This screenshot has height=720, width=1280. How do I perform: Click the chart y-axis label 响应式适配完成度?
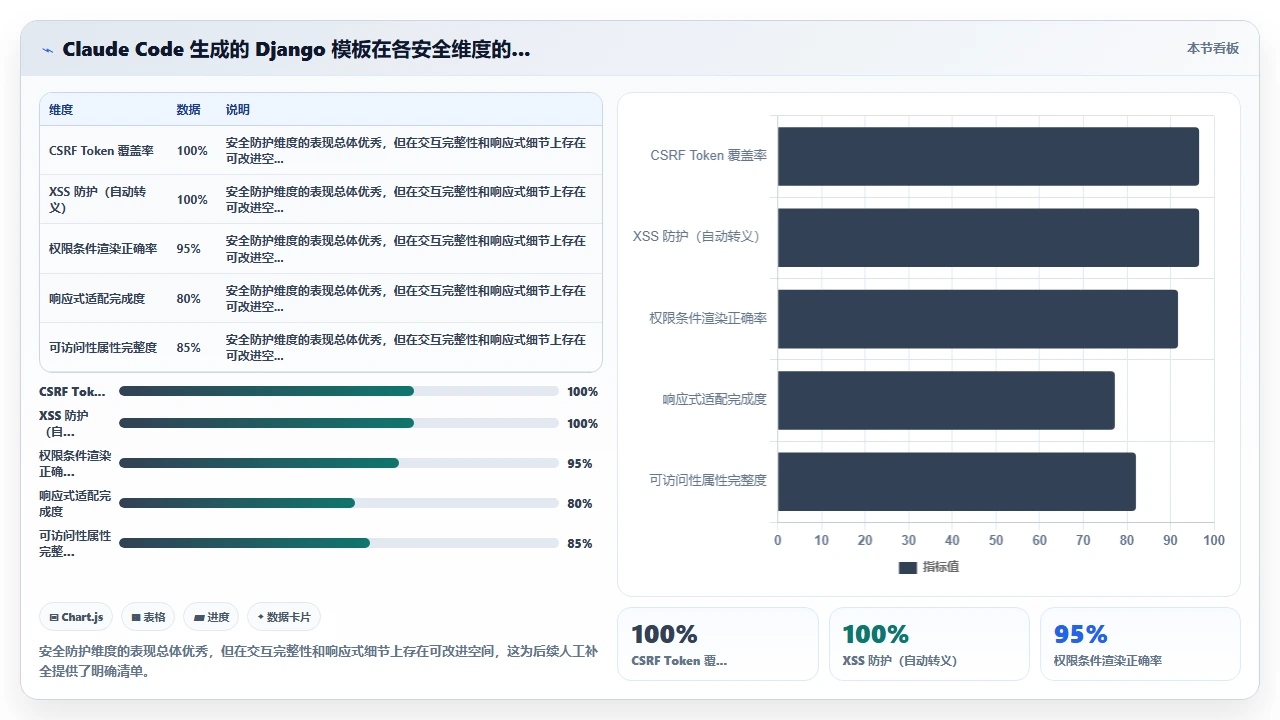pyautogui.click(x=714, y=400)
